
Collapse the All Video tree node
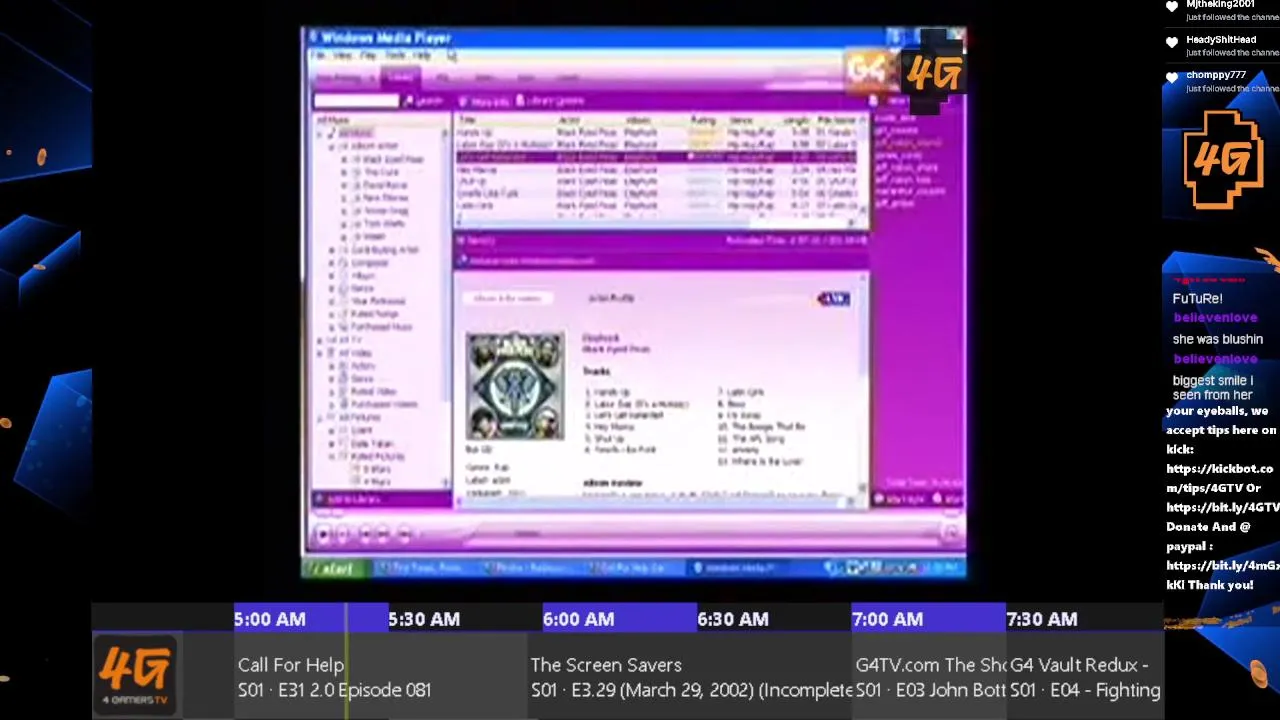click(320, 353)
